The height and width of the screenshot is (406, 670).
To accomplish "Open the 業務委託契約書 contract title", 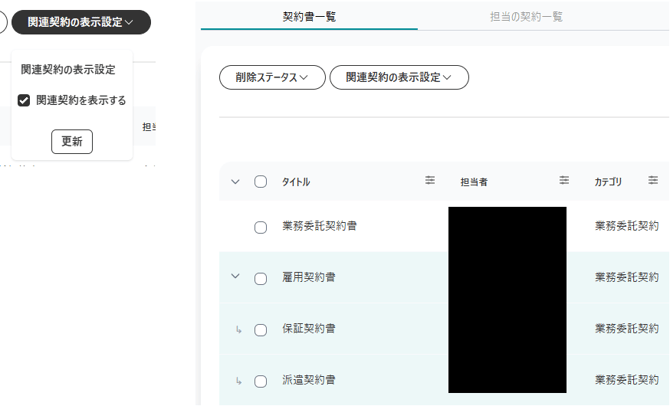I will click(319, 226).
